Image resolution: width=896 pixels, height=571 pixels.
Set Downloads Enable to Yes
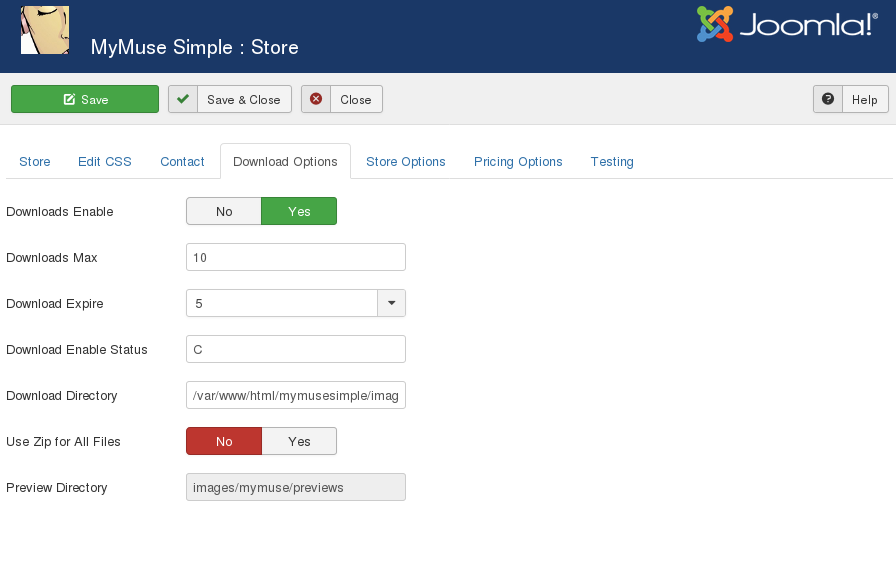pos(299,211)
